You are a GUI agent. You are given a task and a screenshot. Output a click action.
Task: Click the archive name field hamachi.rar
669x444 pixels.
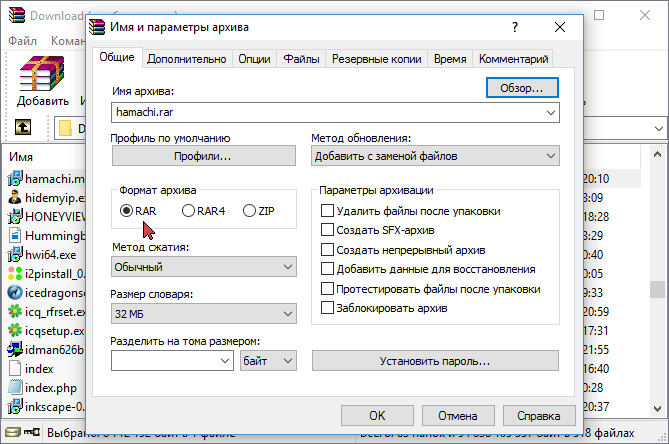(x=335, y=113)
